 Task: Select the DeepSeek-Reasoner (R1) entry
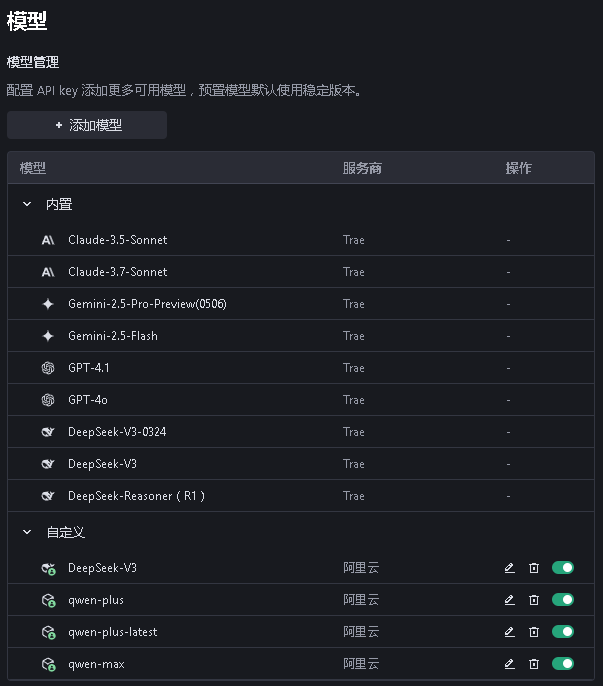136,496
